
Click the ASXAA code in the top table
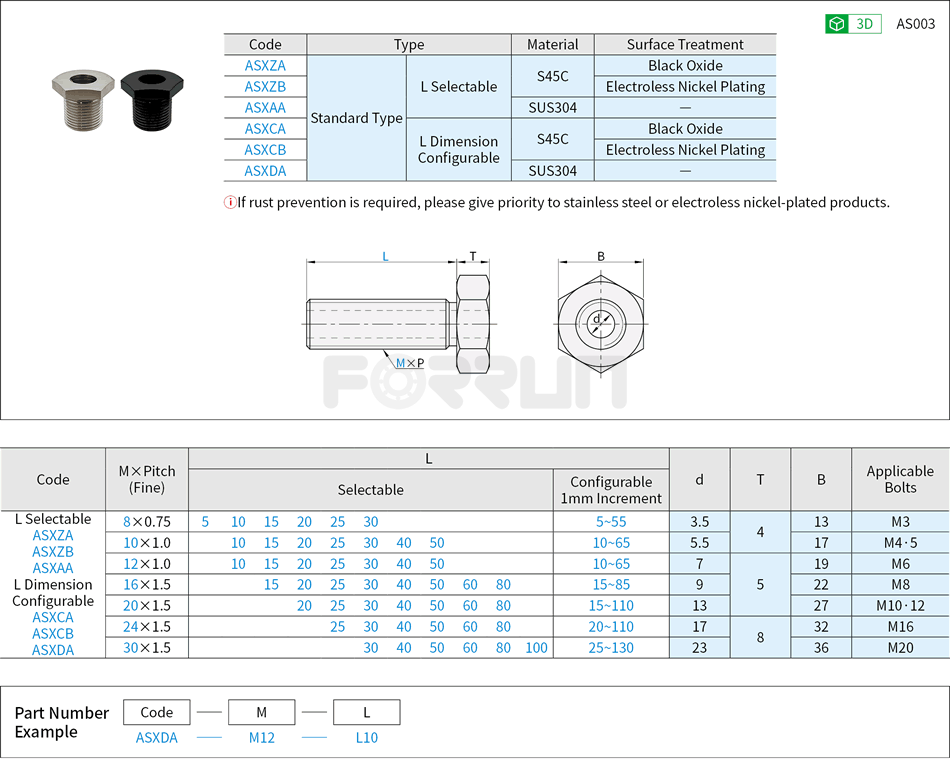pos(264,107)
